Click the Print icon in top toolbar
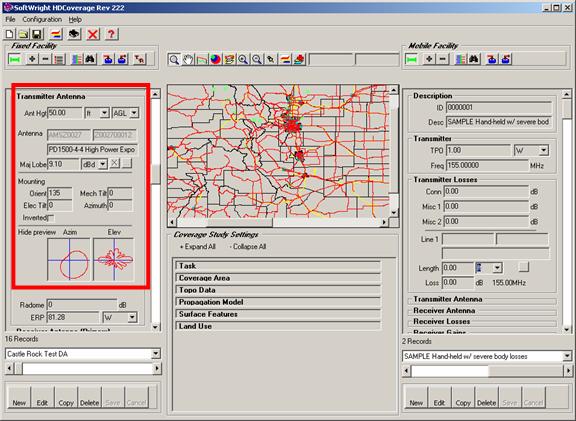Viewport: 576px width, 421px height. click(x=74, y=34)
